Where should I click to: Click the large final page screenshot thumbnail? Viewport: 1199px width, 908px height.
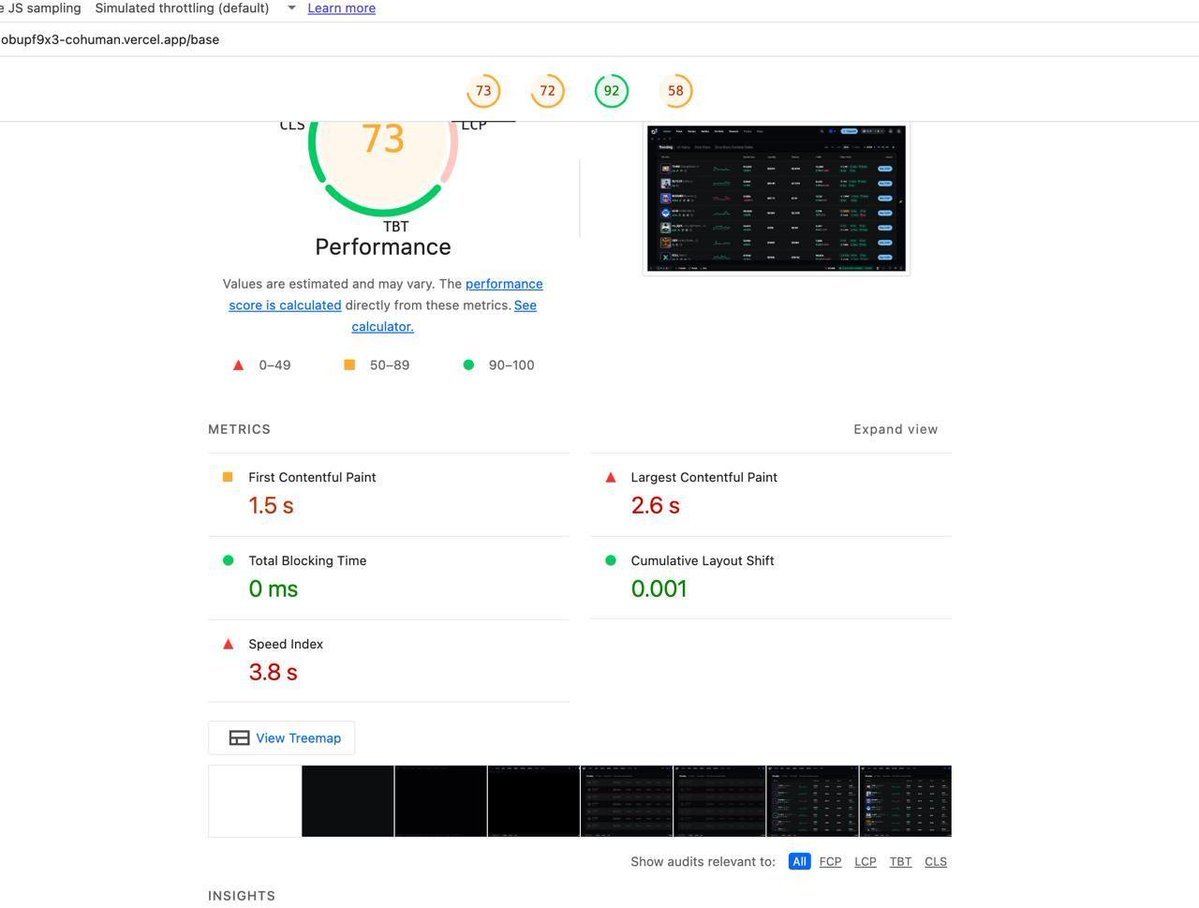coord(776,198)
